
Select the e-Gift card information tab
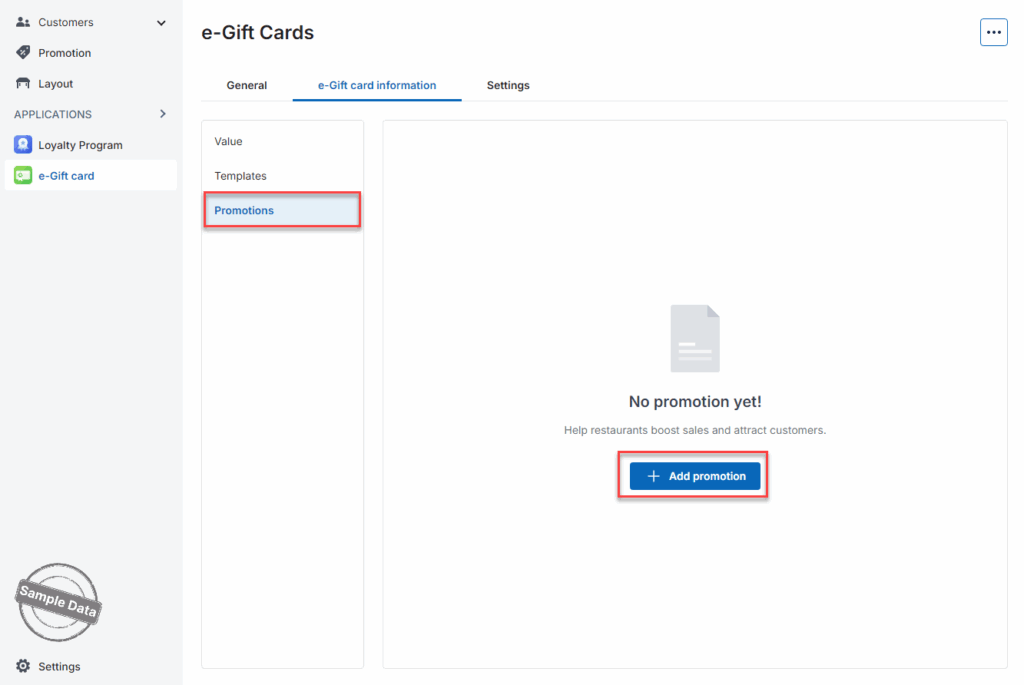[x=377, y=85]
